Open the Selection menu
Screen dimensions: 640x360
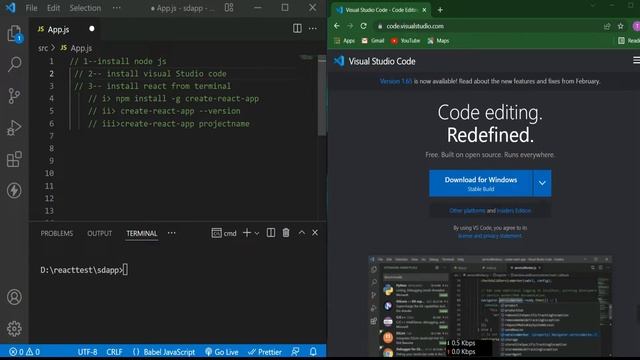(85, 8)
